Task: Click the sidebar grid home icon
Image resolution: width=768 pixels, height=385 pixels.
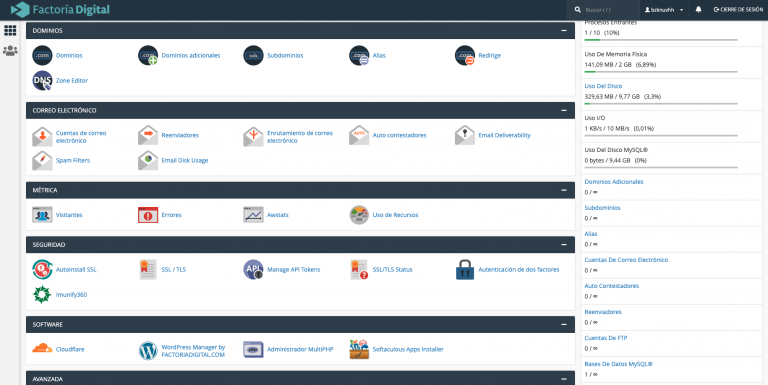Action: [x=10, y=30]
